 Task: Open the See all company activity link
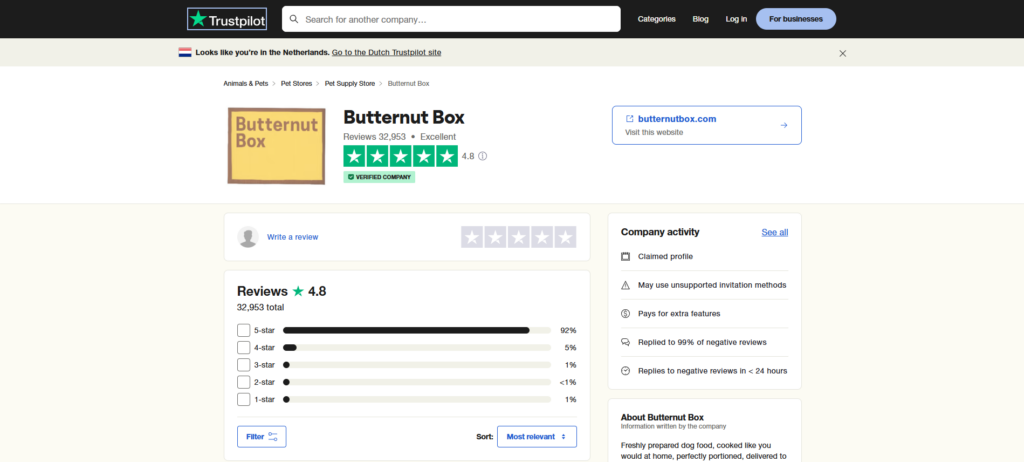coord(774,232)
